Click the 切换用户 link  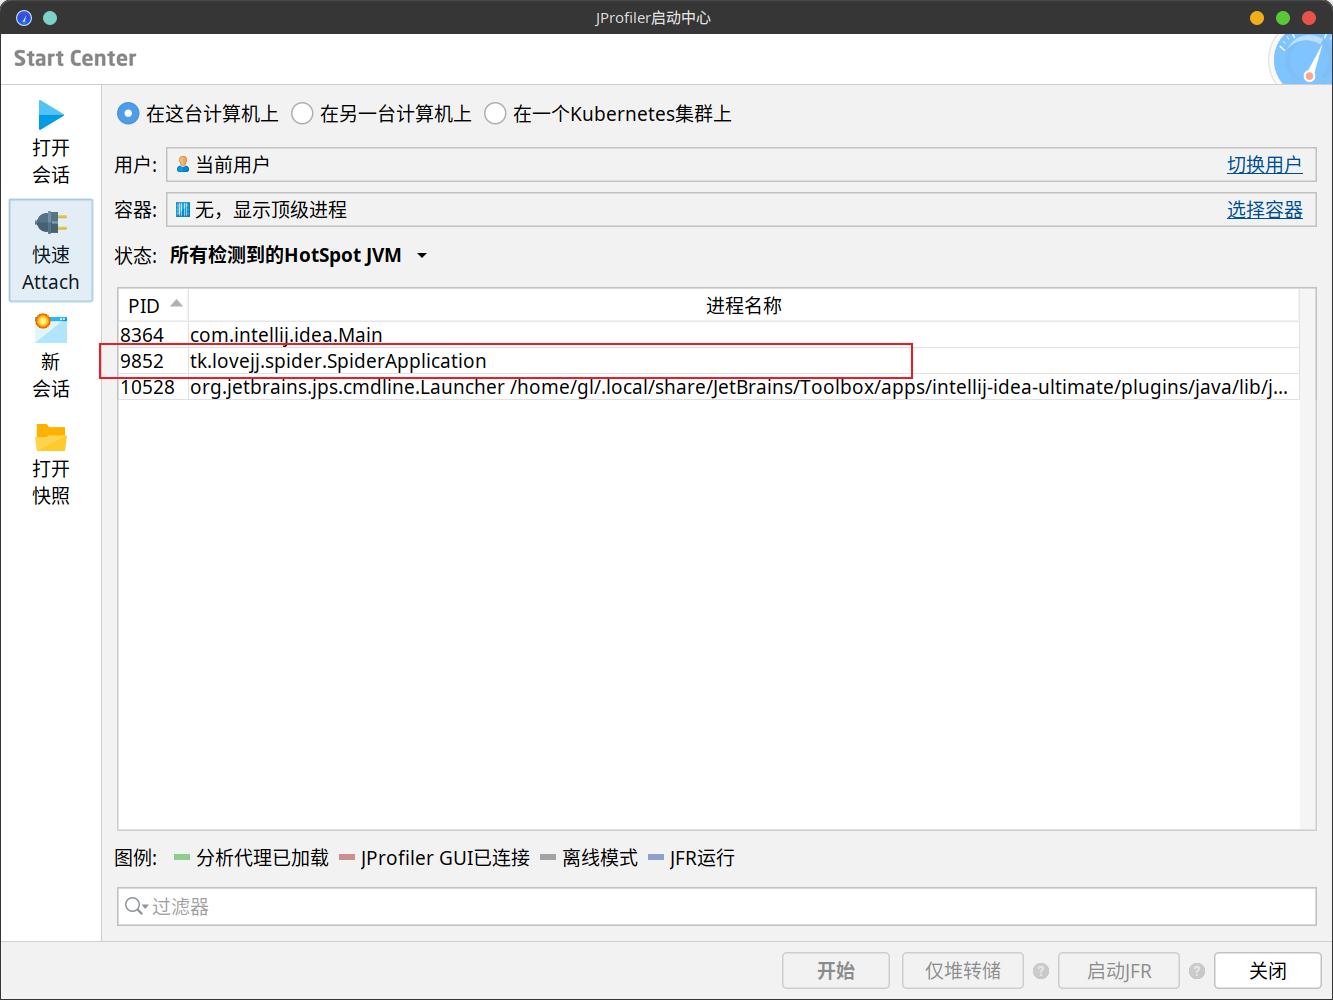pos(1264,165)
